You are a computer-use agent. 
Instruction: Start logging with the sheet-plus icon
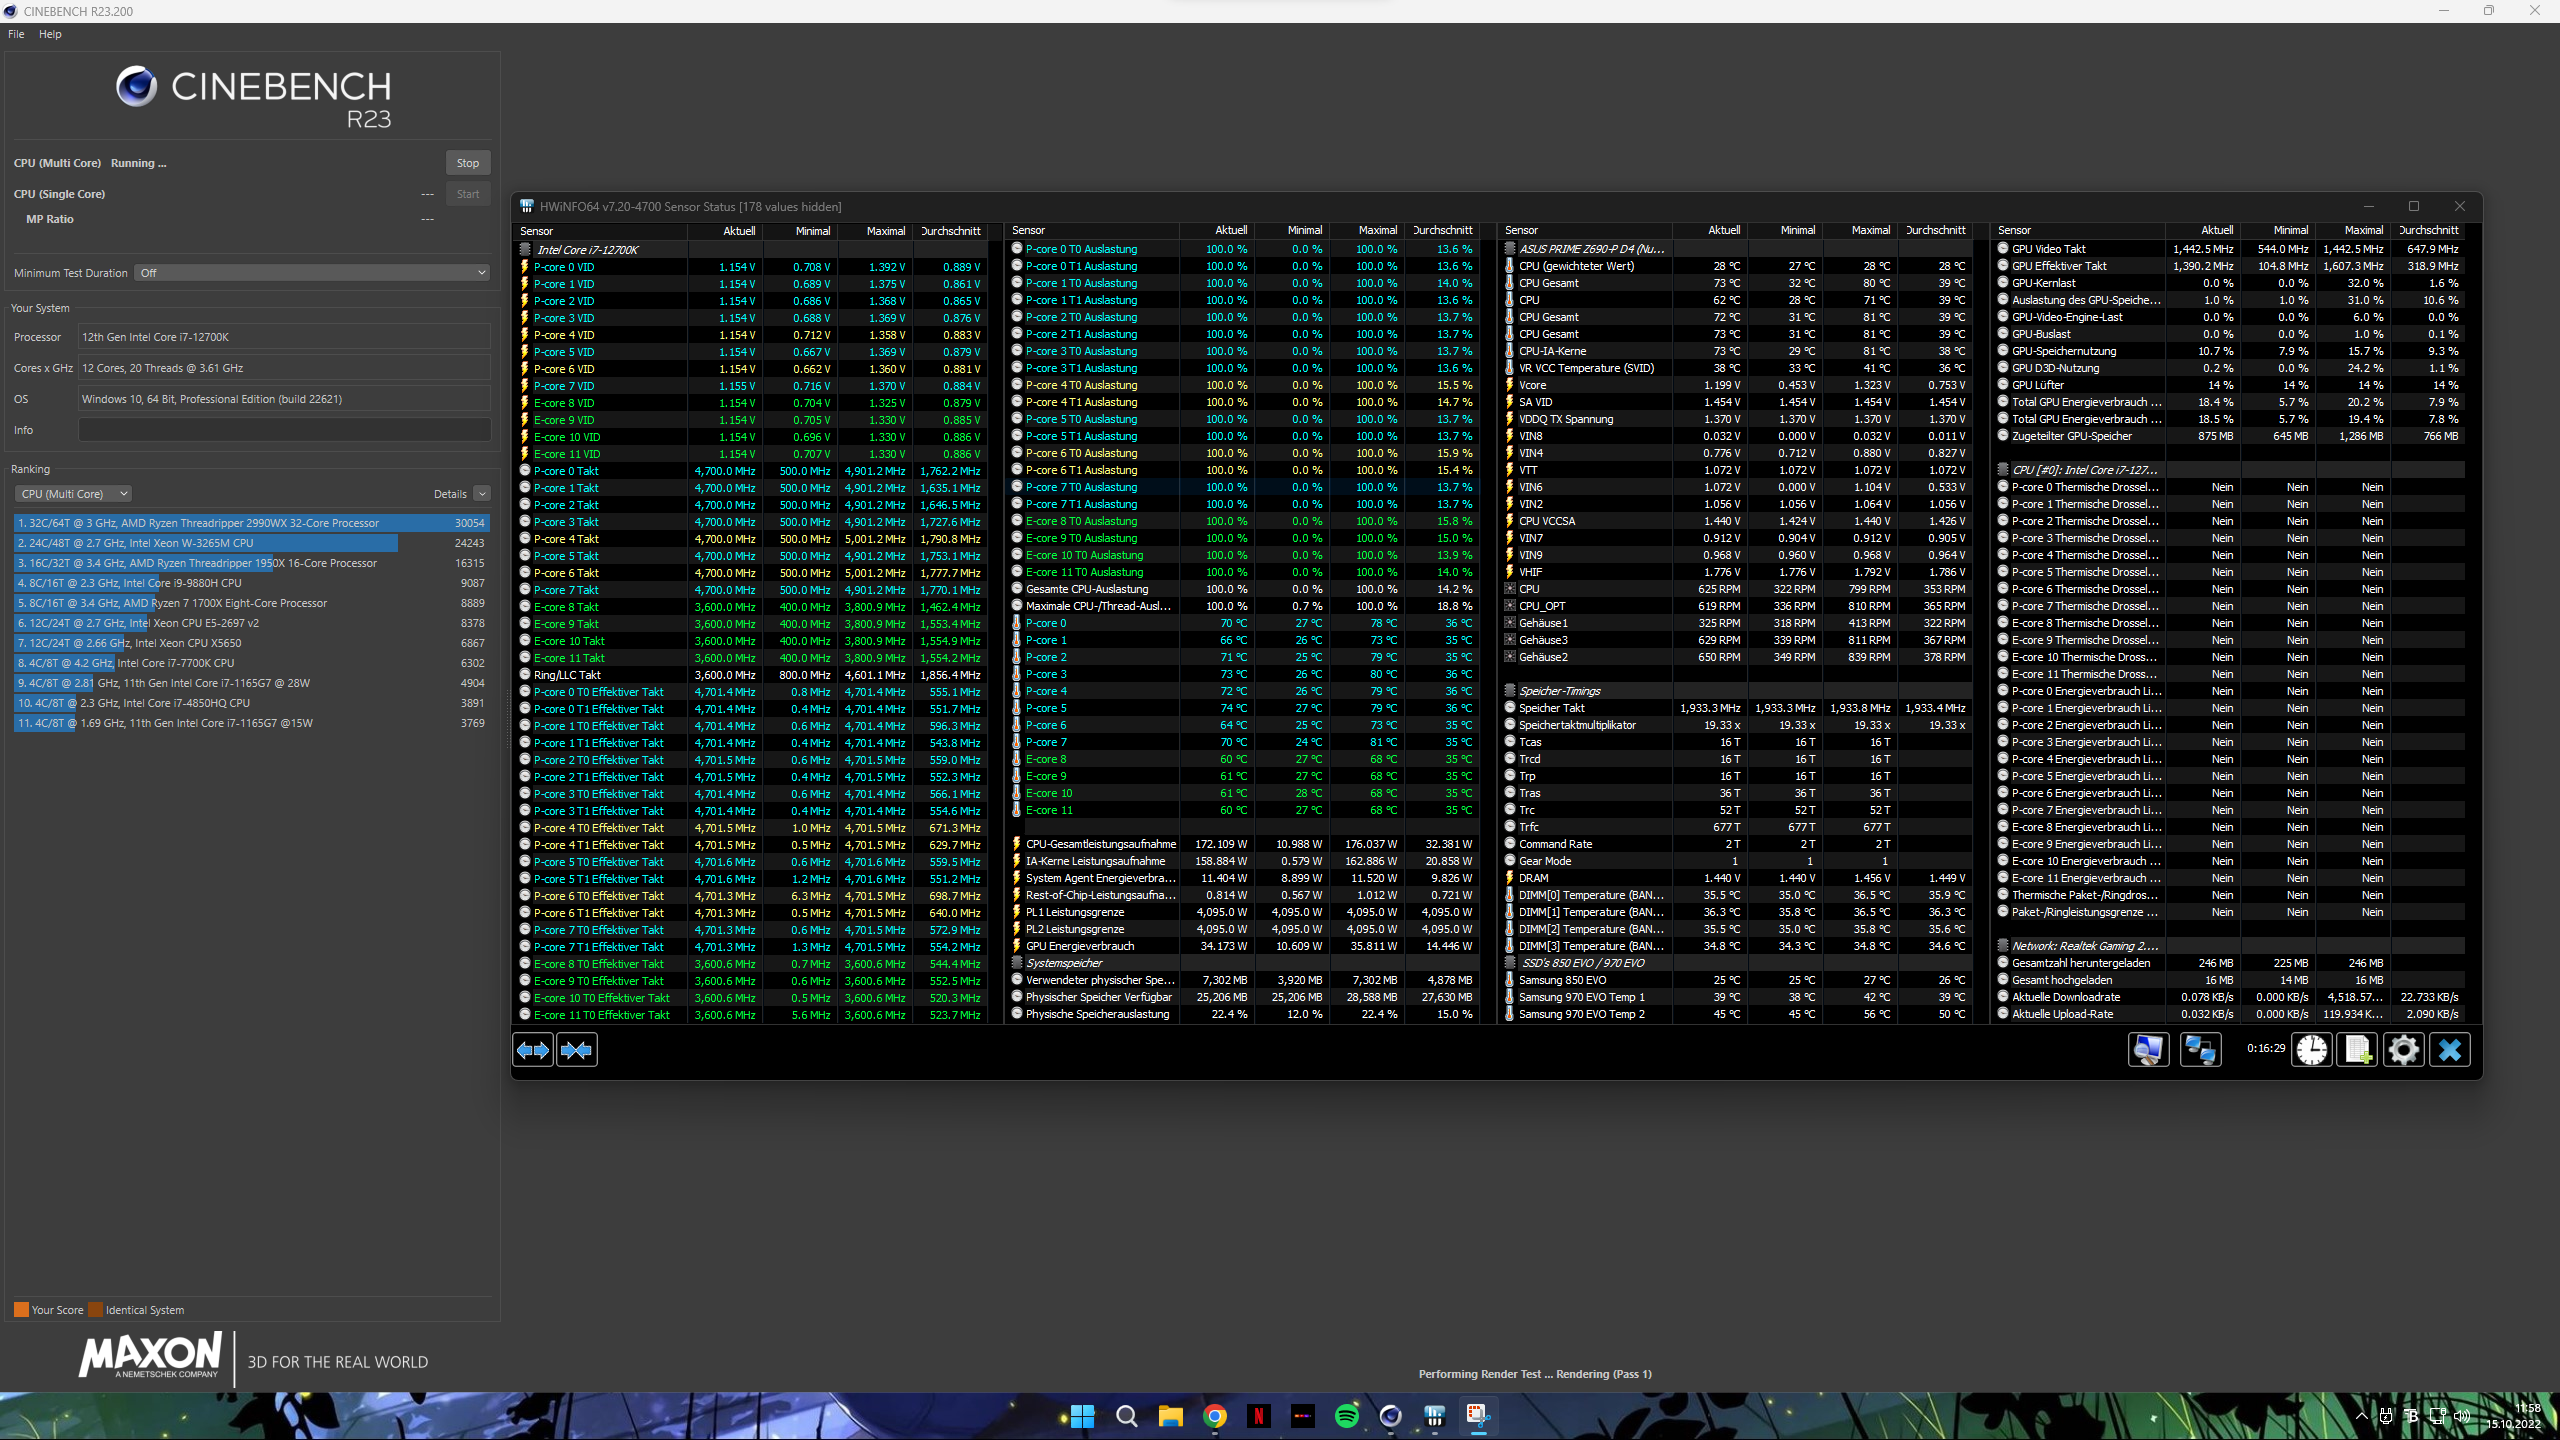(2357, 1050)
